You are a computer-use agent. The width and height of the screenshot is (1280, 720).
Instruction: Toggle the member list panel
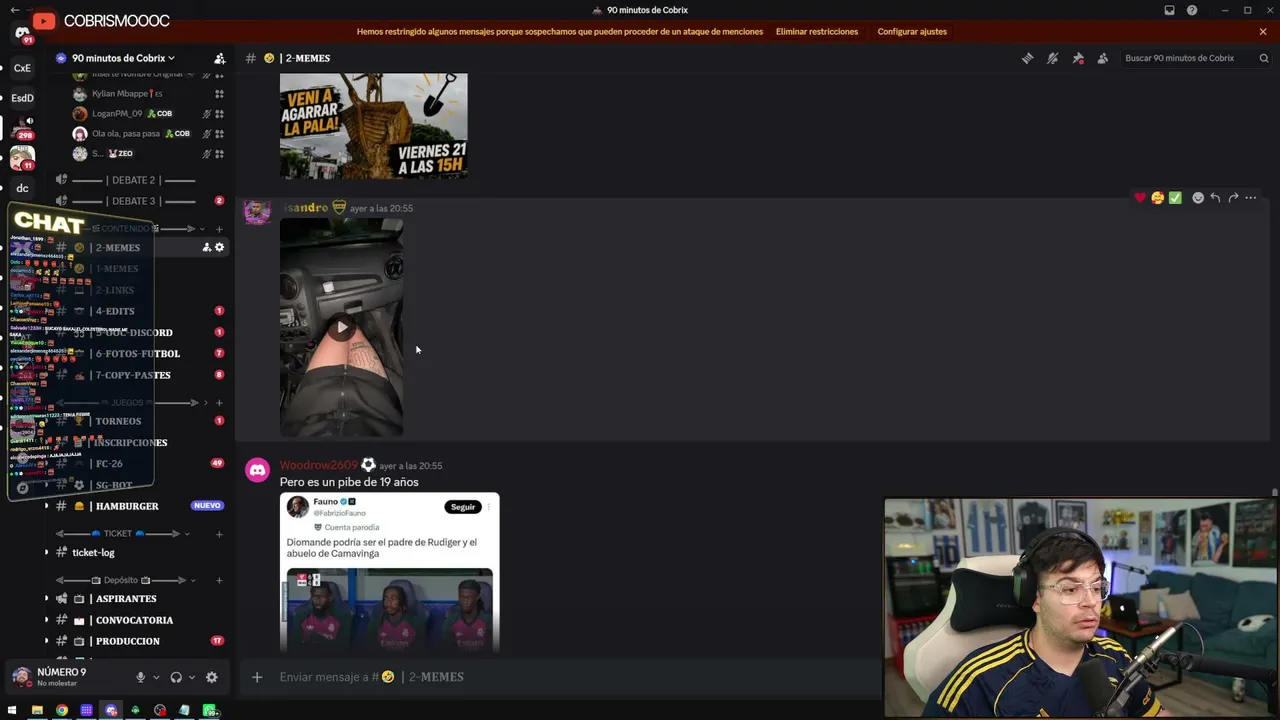tap(1102, 58)
